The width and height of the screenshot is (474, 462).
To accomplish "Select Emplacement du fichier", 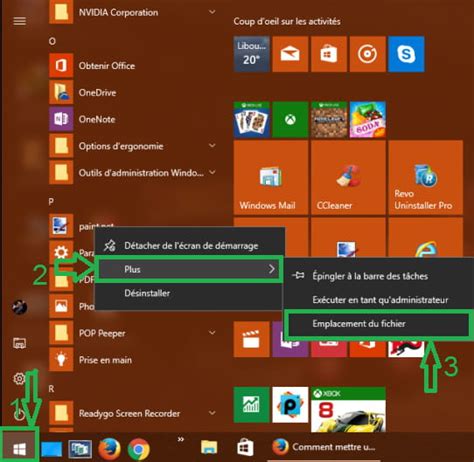I will [378, 324].
